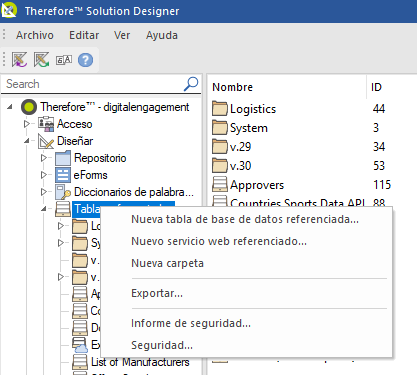Expand the Acceso tree node

point(27,124)
